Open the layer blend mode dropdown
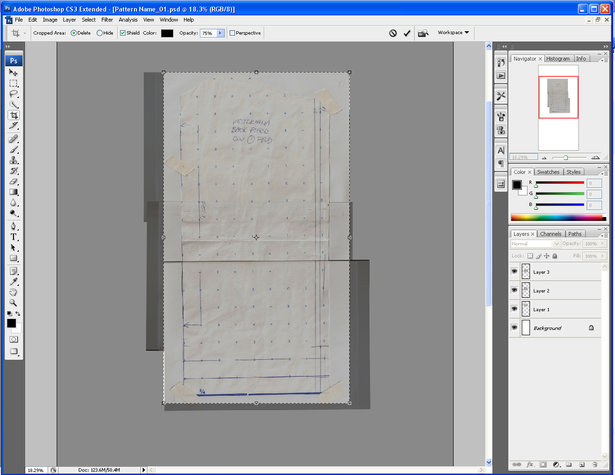The width and height of the screenshot is (615, 475). pos(535,244)
